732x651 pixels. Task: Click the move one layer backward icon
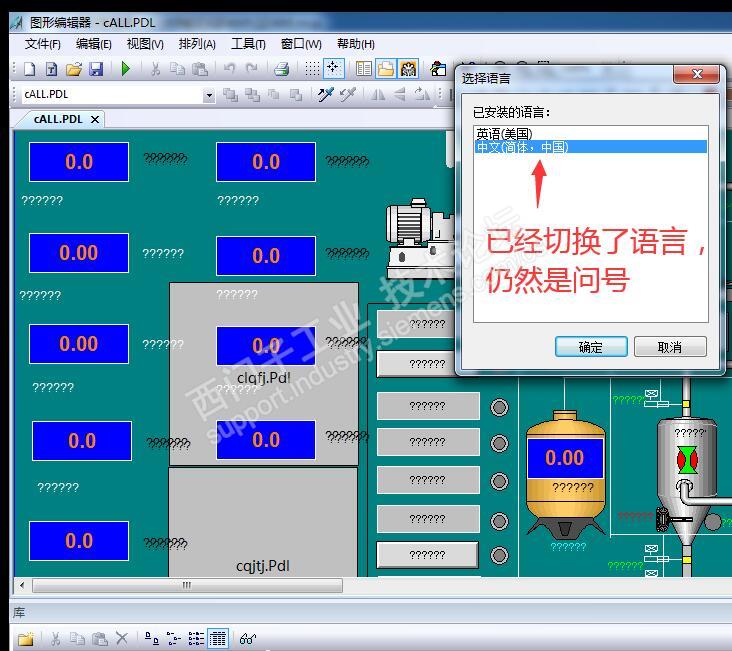point(296,95)
